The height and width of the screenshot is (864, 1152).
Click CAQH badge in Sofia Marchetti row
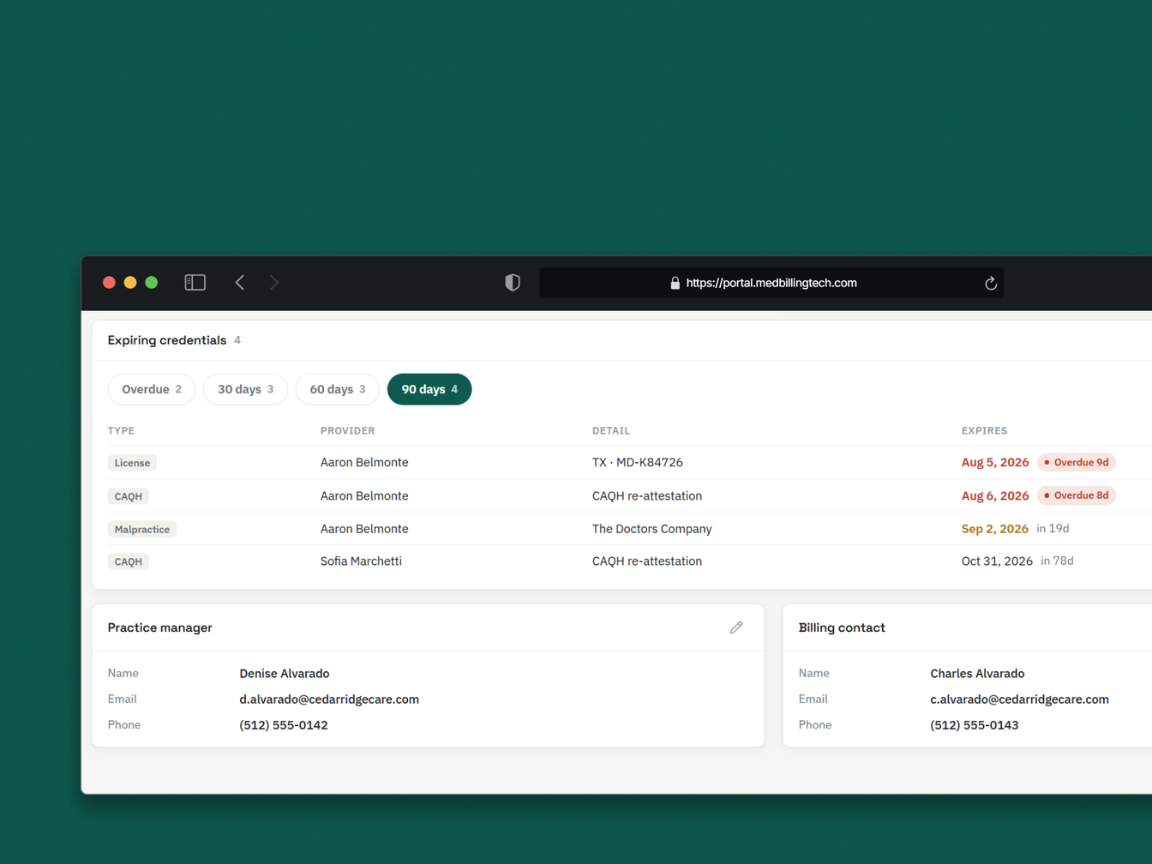[128, 561]
